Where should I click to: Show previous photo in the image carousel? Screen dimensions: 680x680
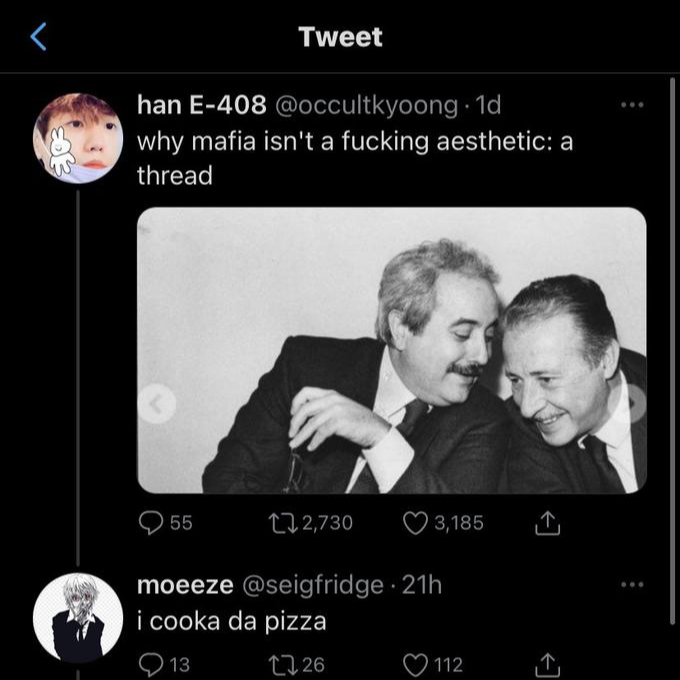click(157, 404)
